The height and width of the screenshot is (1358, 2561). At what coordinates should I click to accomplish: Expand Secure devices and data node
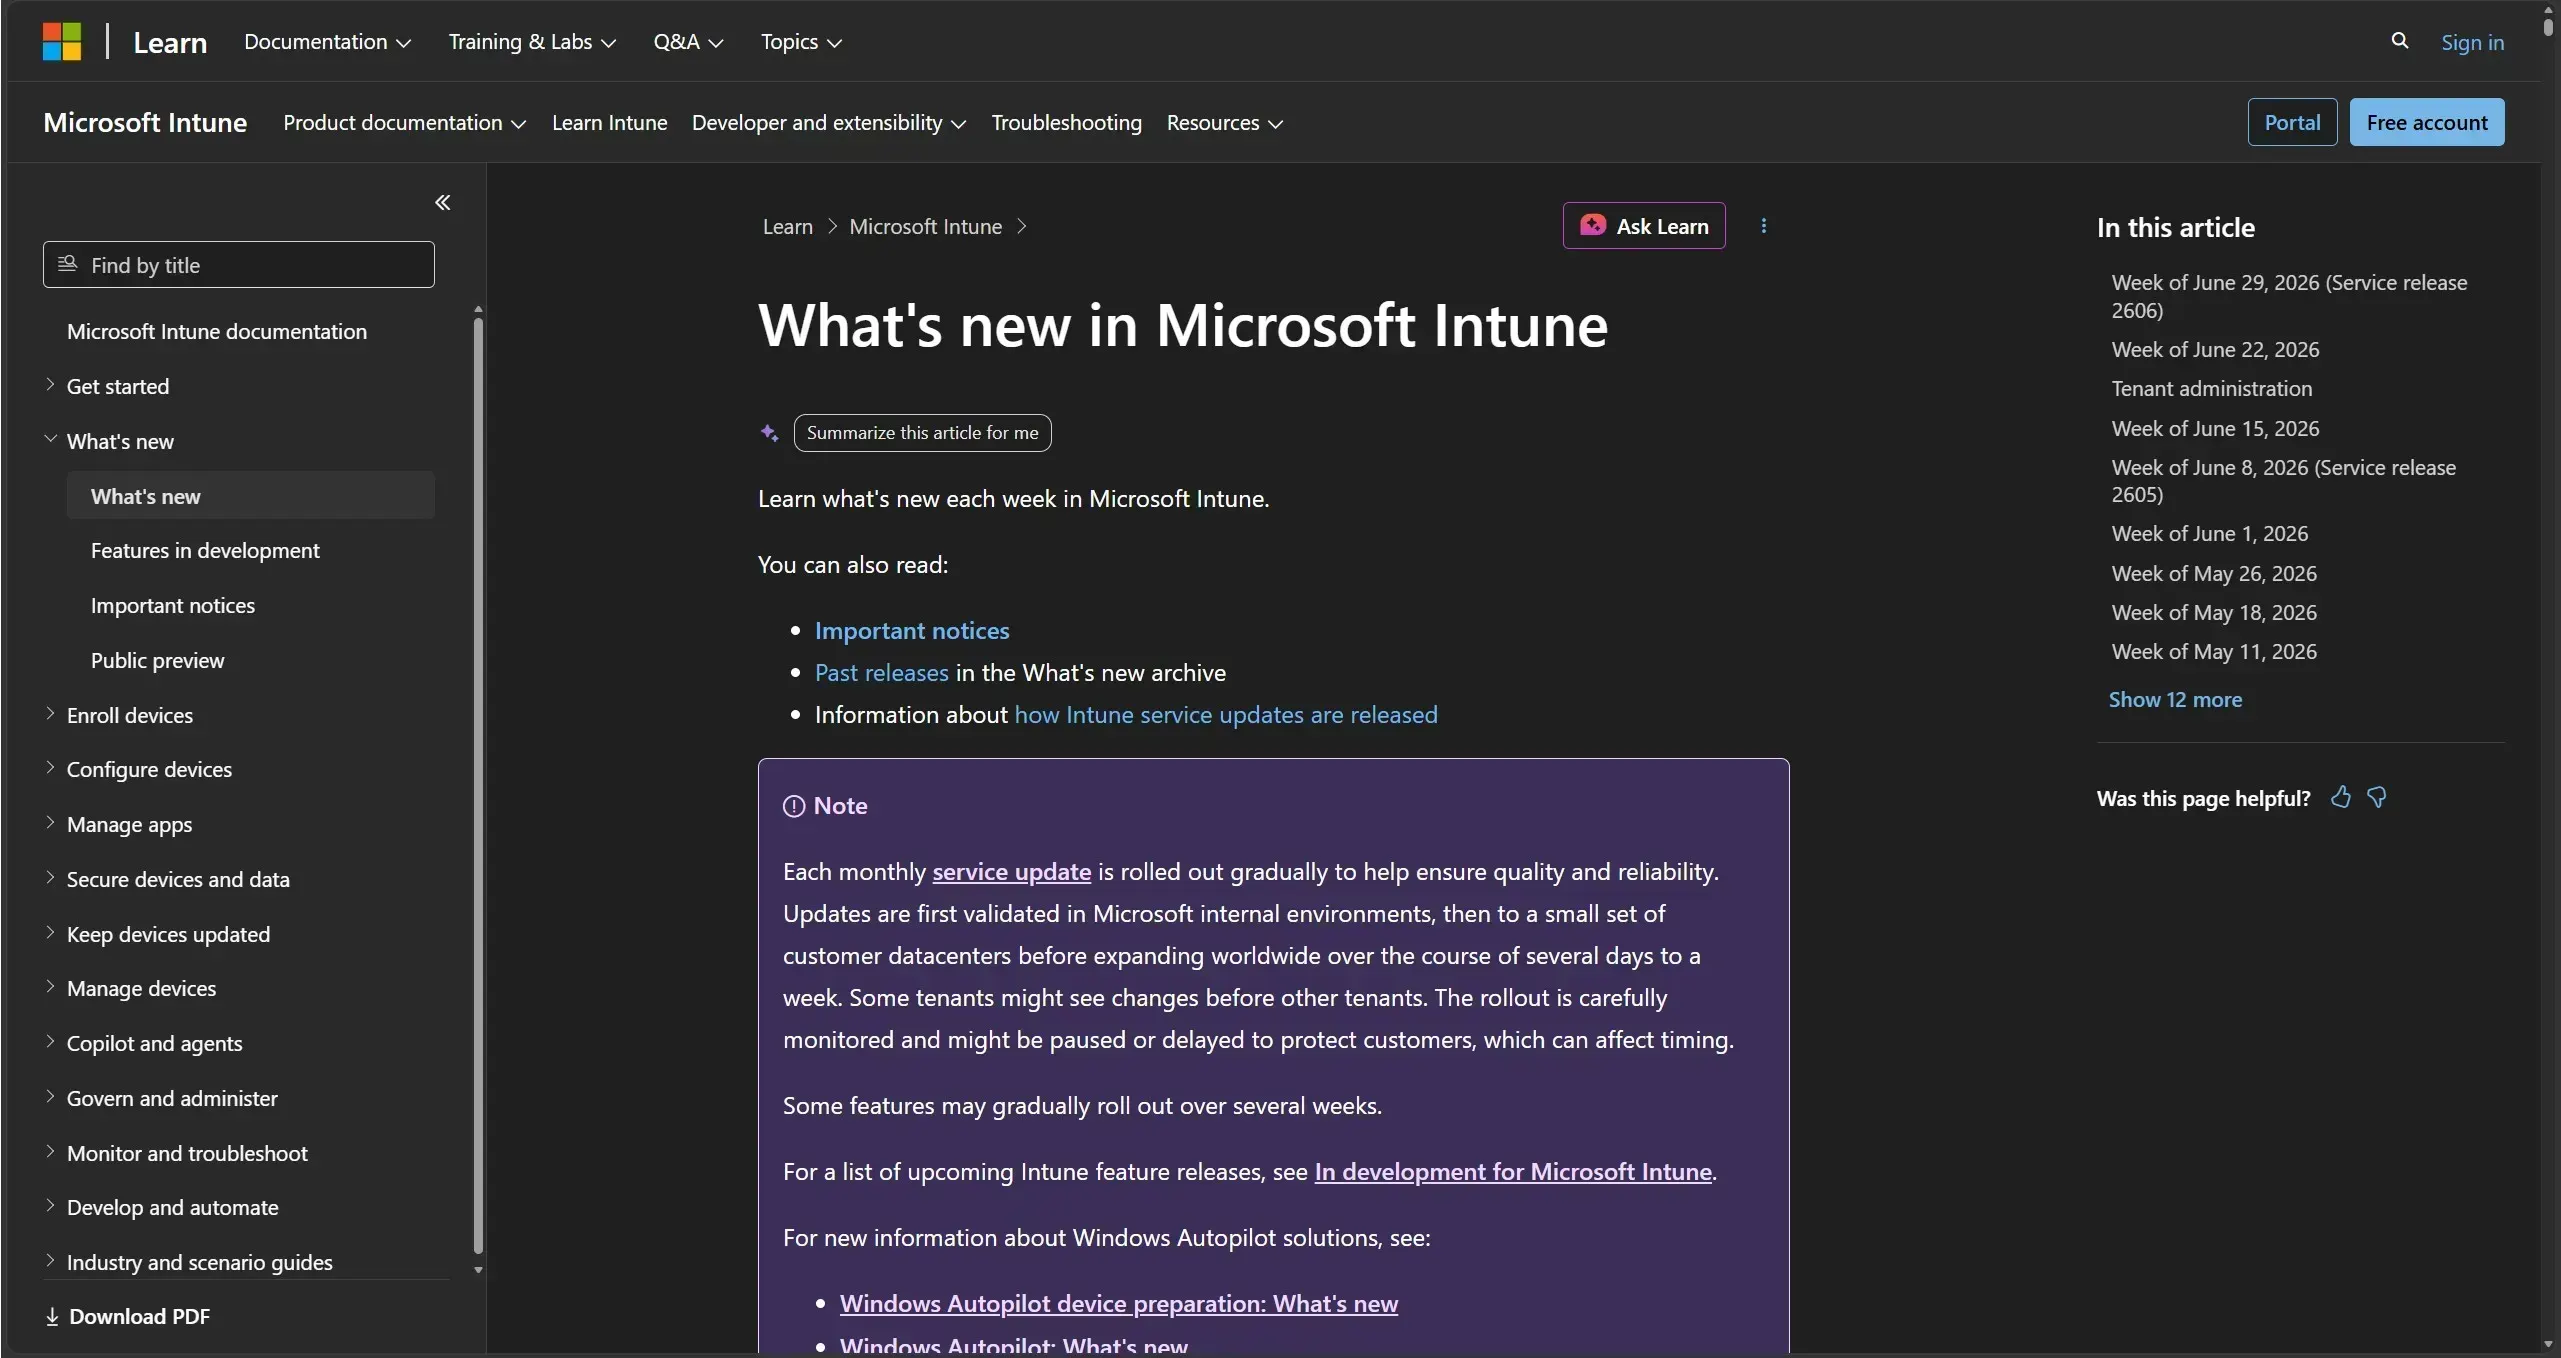(x=50, y=878)
